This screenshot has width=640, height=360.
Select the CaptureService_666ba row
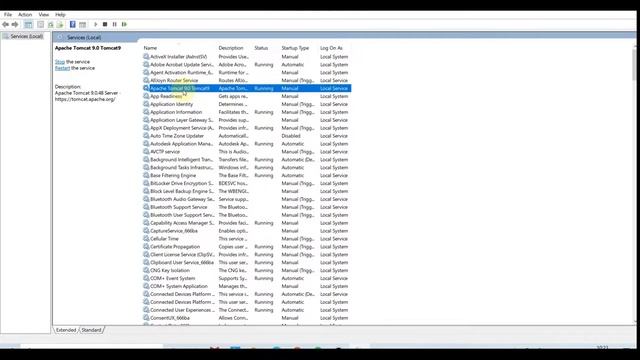click(x=247, y=231)
